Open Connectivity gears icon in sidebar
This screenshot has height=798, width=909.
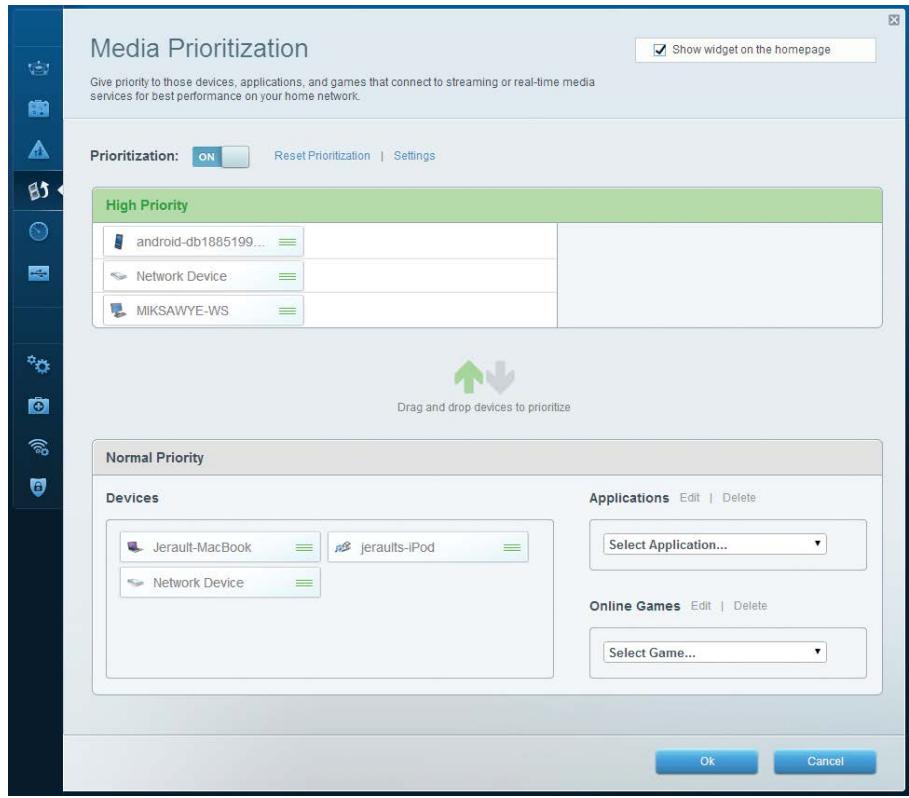pyautogui.click(x=31, y=359)
